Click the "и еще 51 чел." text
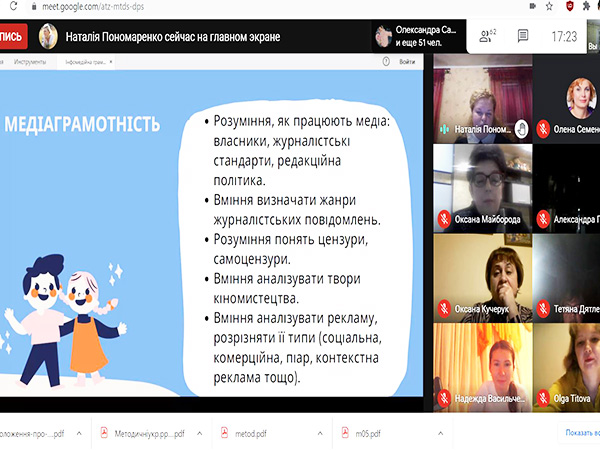Image resolution: width=600 pixels, height=450 pixels. tap(419, 43)
